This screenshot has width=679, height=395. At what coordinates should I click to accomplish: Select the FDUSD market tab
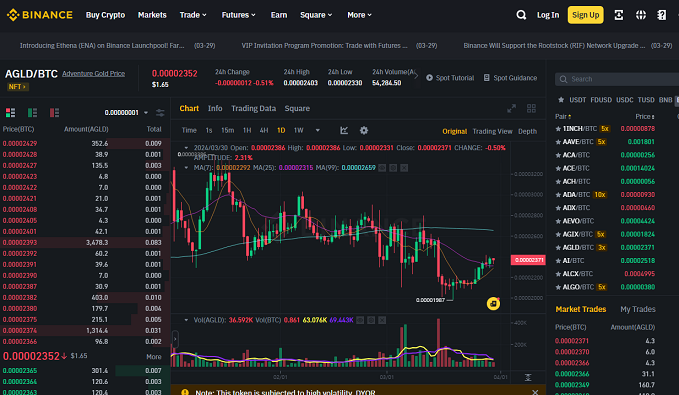tap(601, 100)
